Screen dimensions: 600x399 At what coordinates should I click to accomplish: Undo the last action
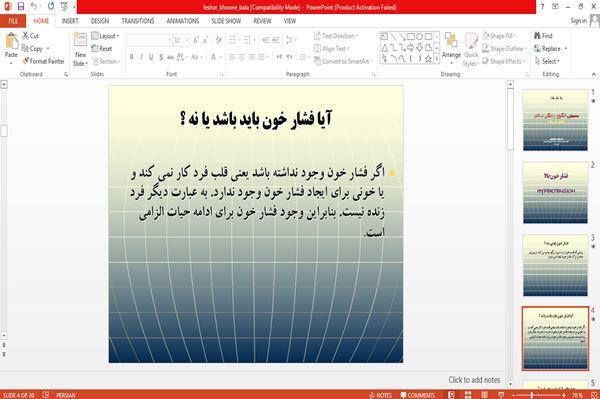click(34, 6)
